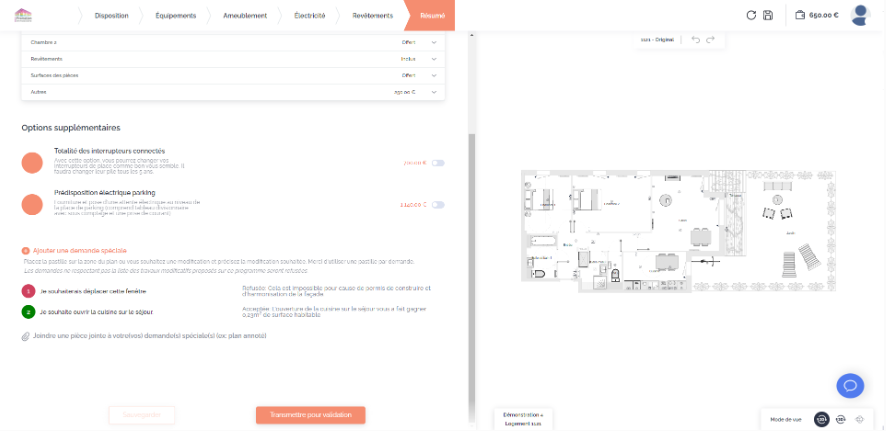Go to the Revêtements step tab
This screenshot has height=431, width=886.
pyautogui.click(x=372, y=16)
